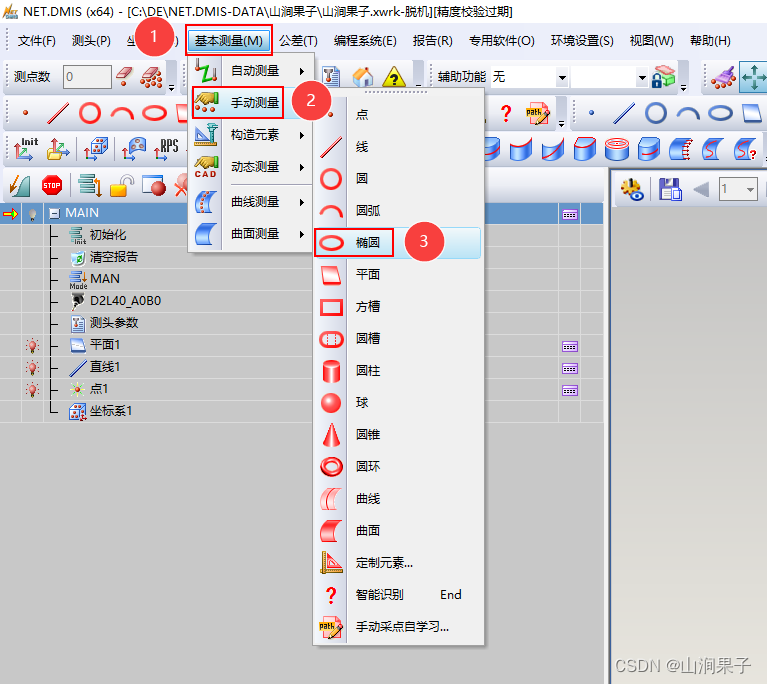Expand the 曲线测量 submenu
The height and width of the screenshot is (684, 767).
tap(254, 202)
